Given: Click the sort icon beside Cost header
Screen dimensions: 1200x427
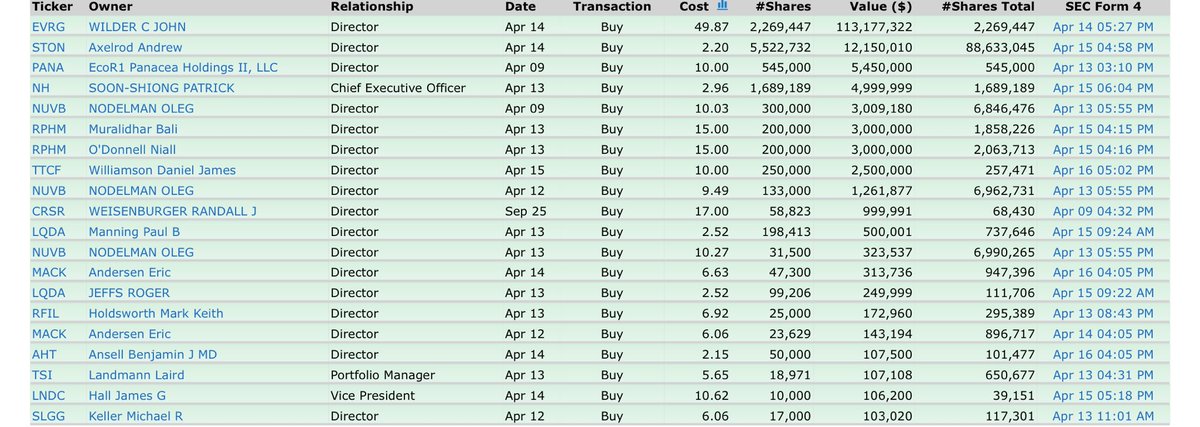Looking at the screenshot, I should 722,6.
